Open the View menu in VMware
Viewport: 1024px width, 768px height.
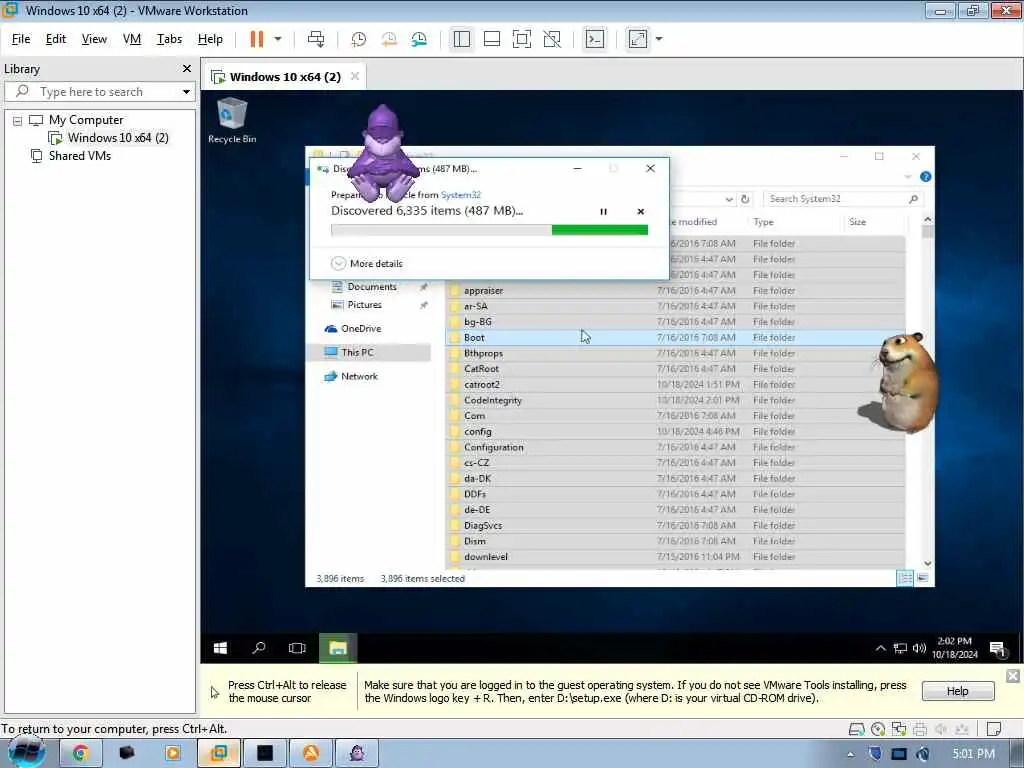94,39
